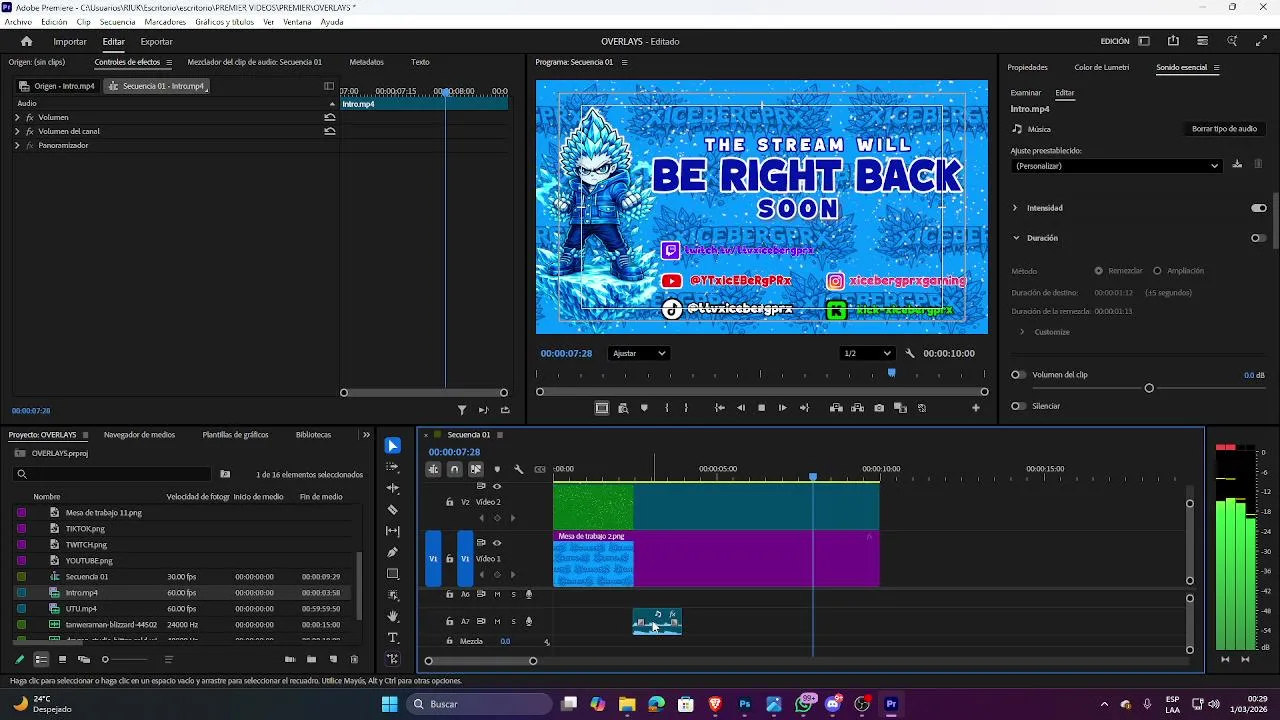Select the Hand tool
This screenshot has height=720, width=1280.
393,616
